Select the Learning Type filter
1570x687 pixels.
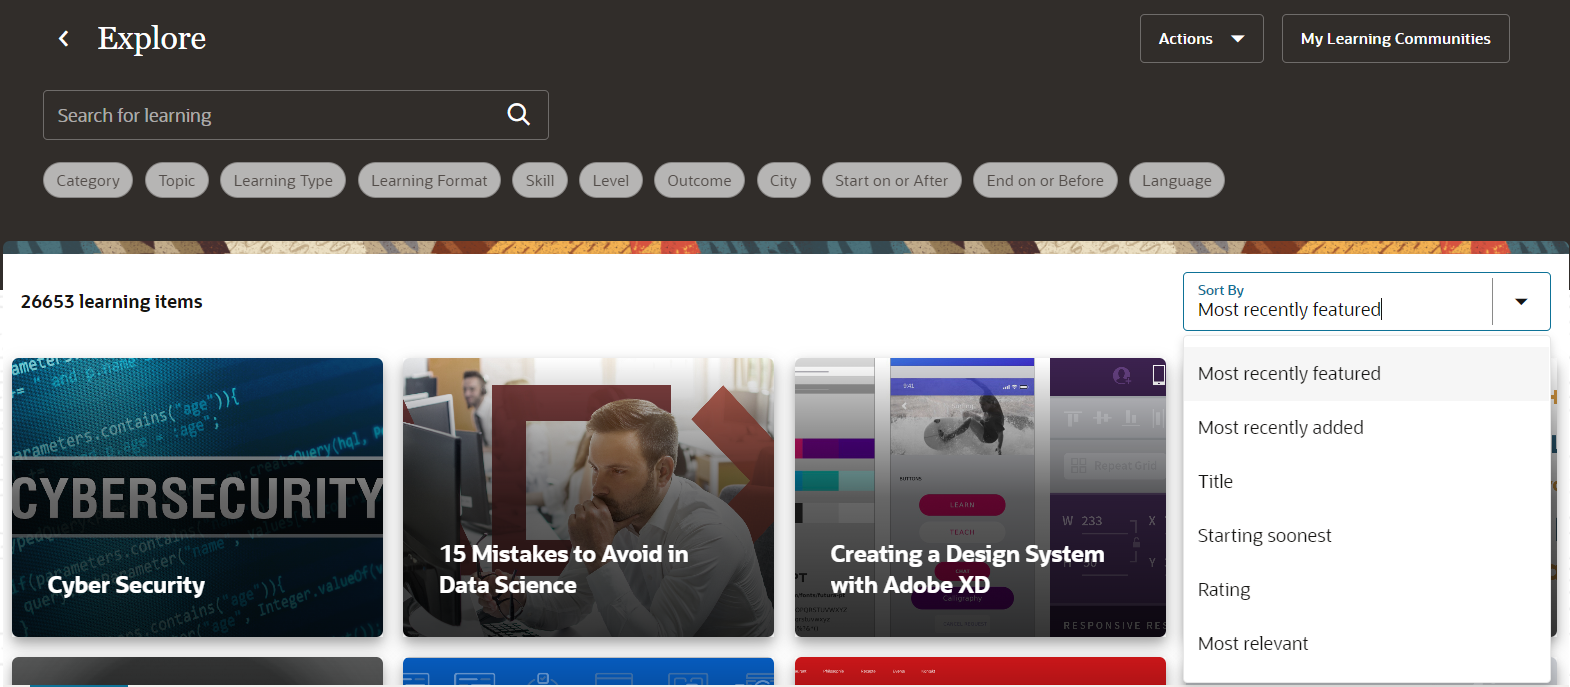[x=283, y=180]
